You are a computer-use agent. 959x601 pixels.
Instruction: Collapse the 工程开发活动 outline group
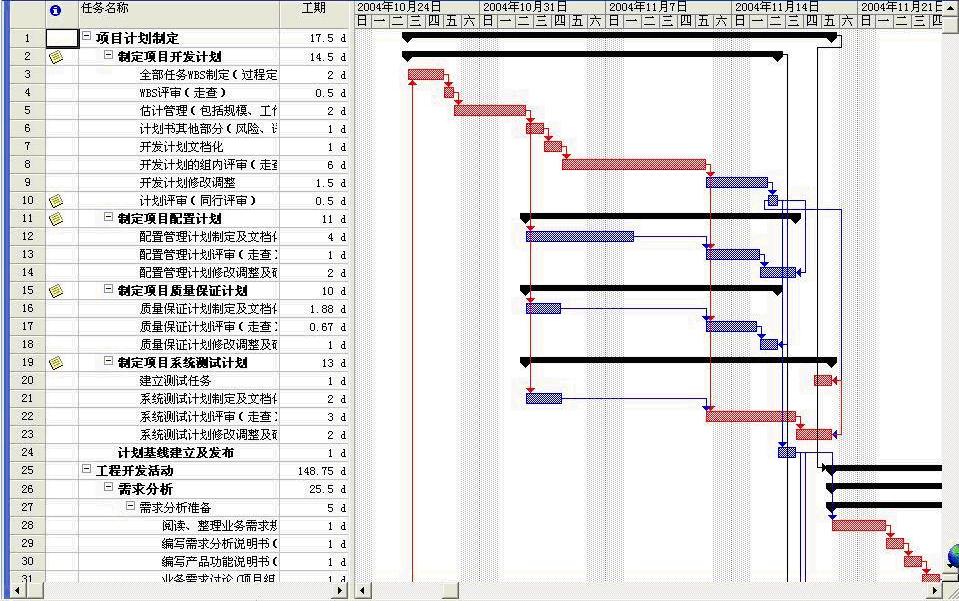click(87, 471)
